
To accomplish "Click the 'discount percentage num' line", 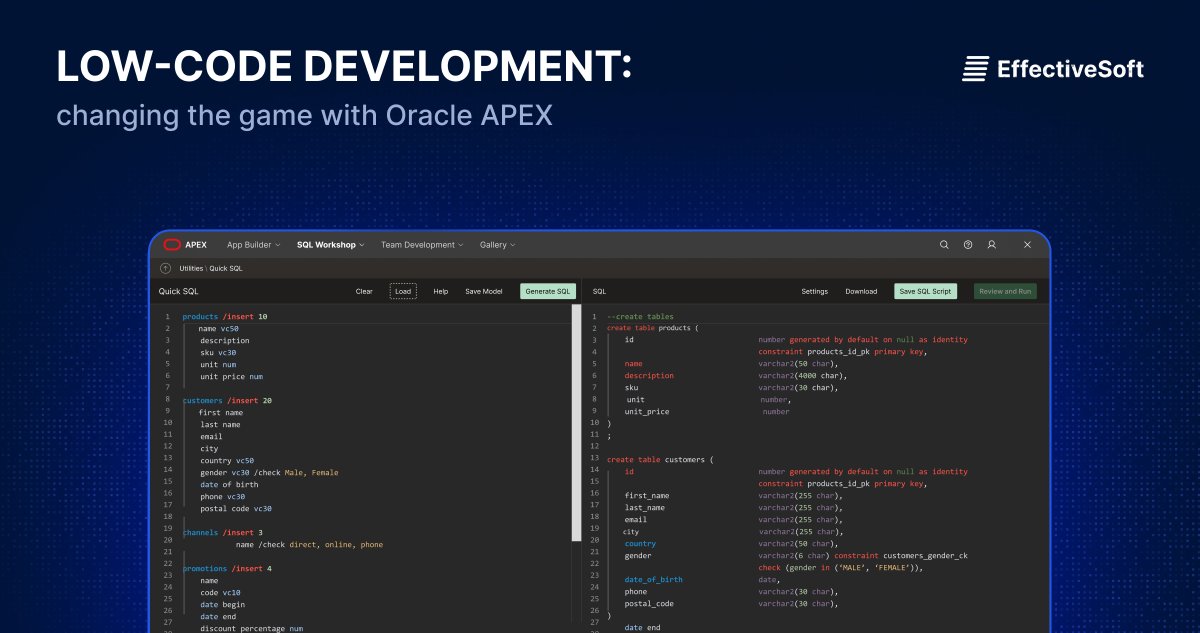I will [x=251, y=628].
